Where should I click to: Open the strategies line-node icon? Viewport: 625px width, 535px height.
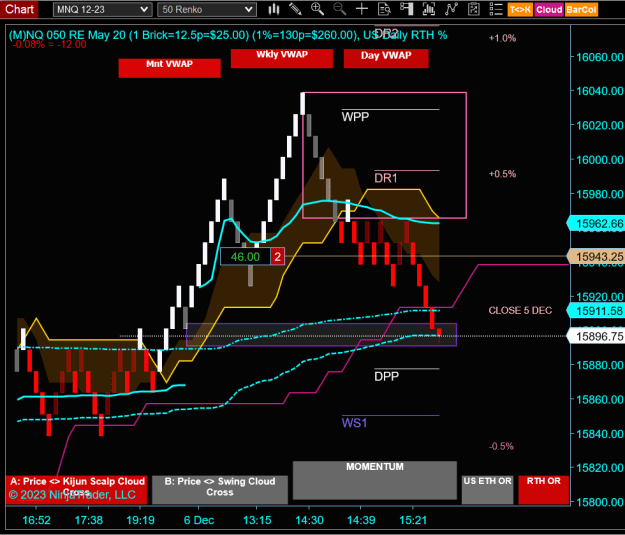(451, 9)
